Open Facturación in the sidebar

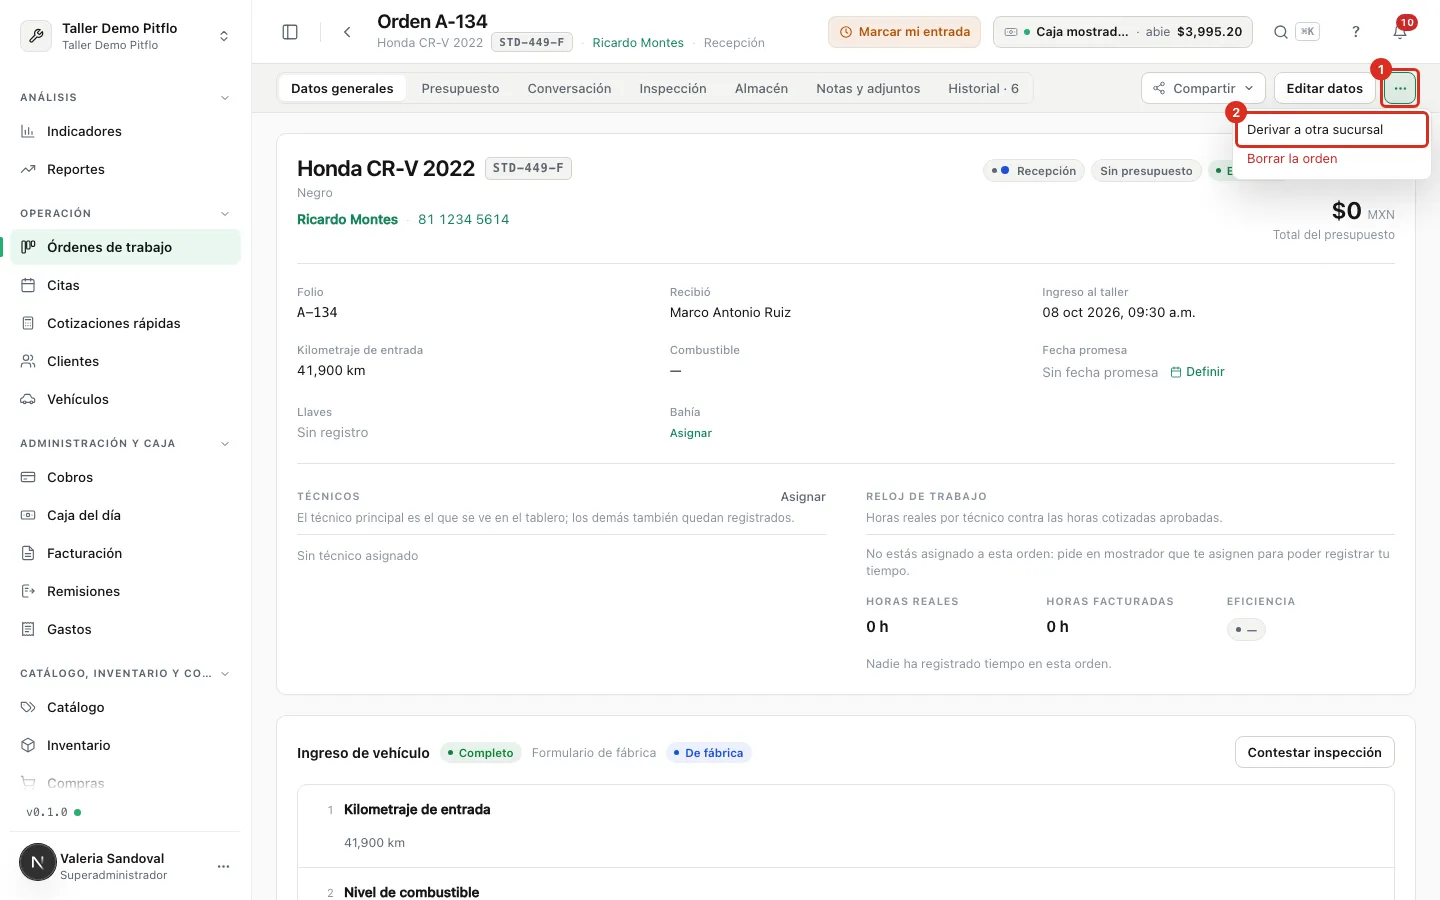click(x=125, y=553)
